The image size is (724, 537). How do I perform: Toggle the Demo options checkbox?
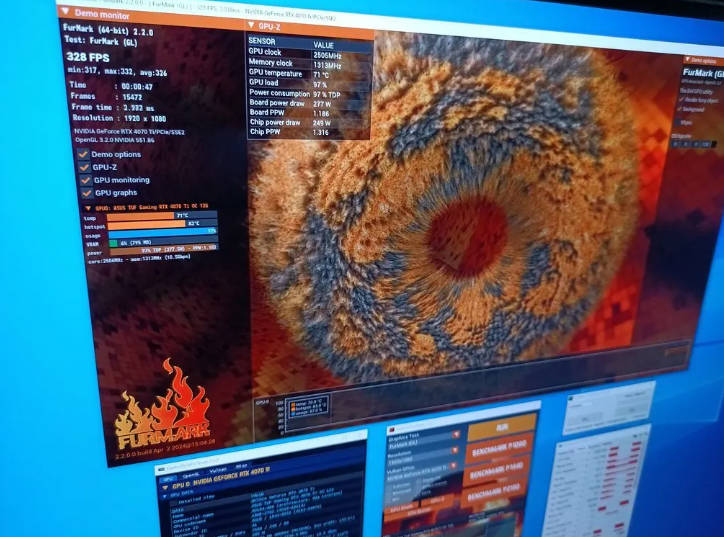pos(84,154)
